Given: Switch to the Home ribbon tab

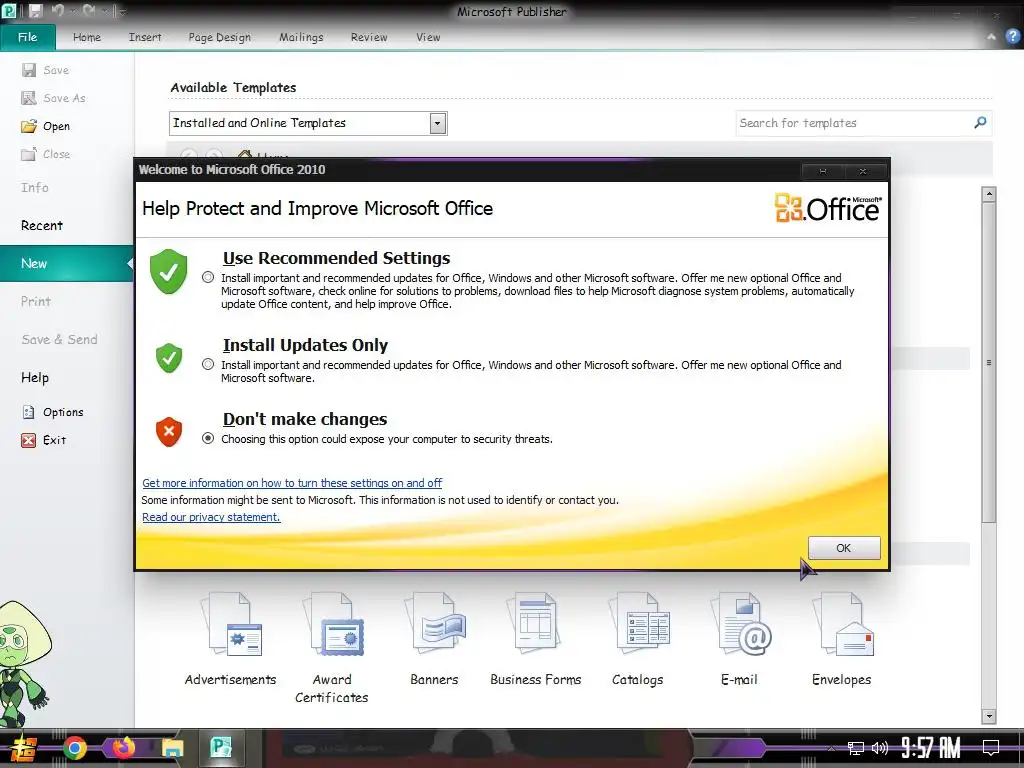Looking at the screenshot, I should click(87, 37).
